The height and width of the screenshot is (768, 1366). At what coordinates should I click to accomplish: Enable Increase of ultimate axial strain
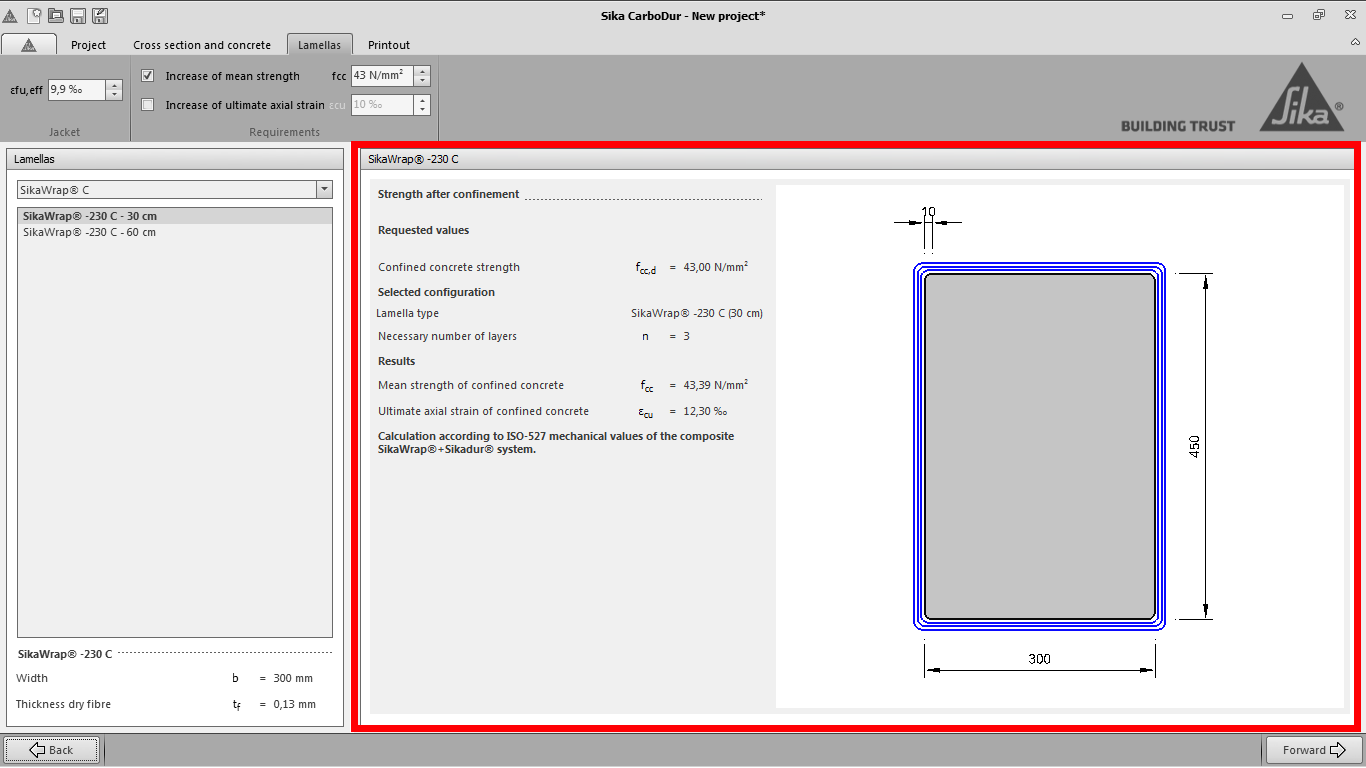point(148,105)
